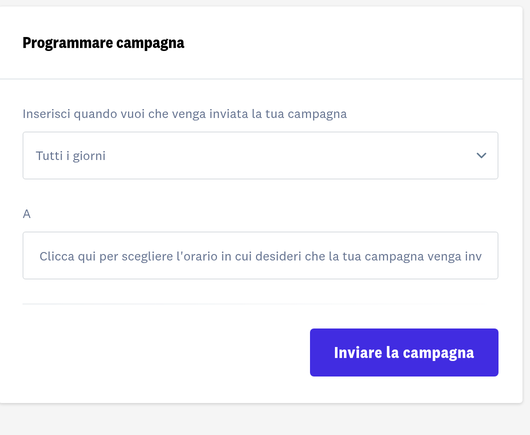Click the 'Inserisci quando vuoi' label text
The image size is (530, 435).
pyautogui.click(x=185, y=114)
